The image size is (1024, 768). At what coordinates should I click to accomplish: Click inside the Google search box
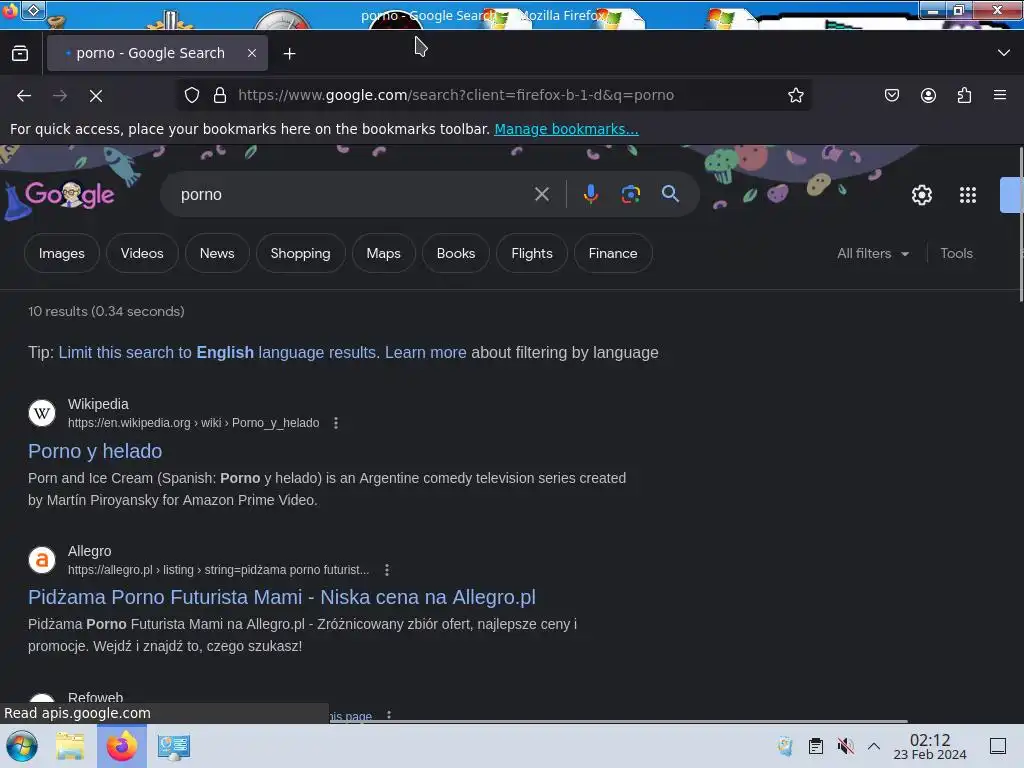tap(353, 195)
